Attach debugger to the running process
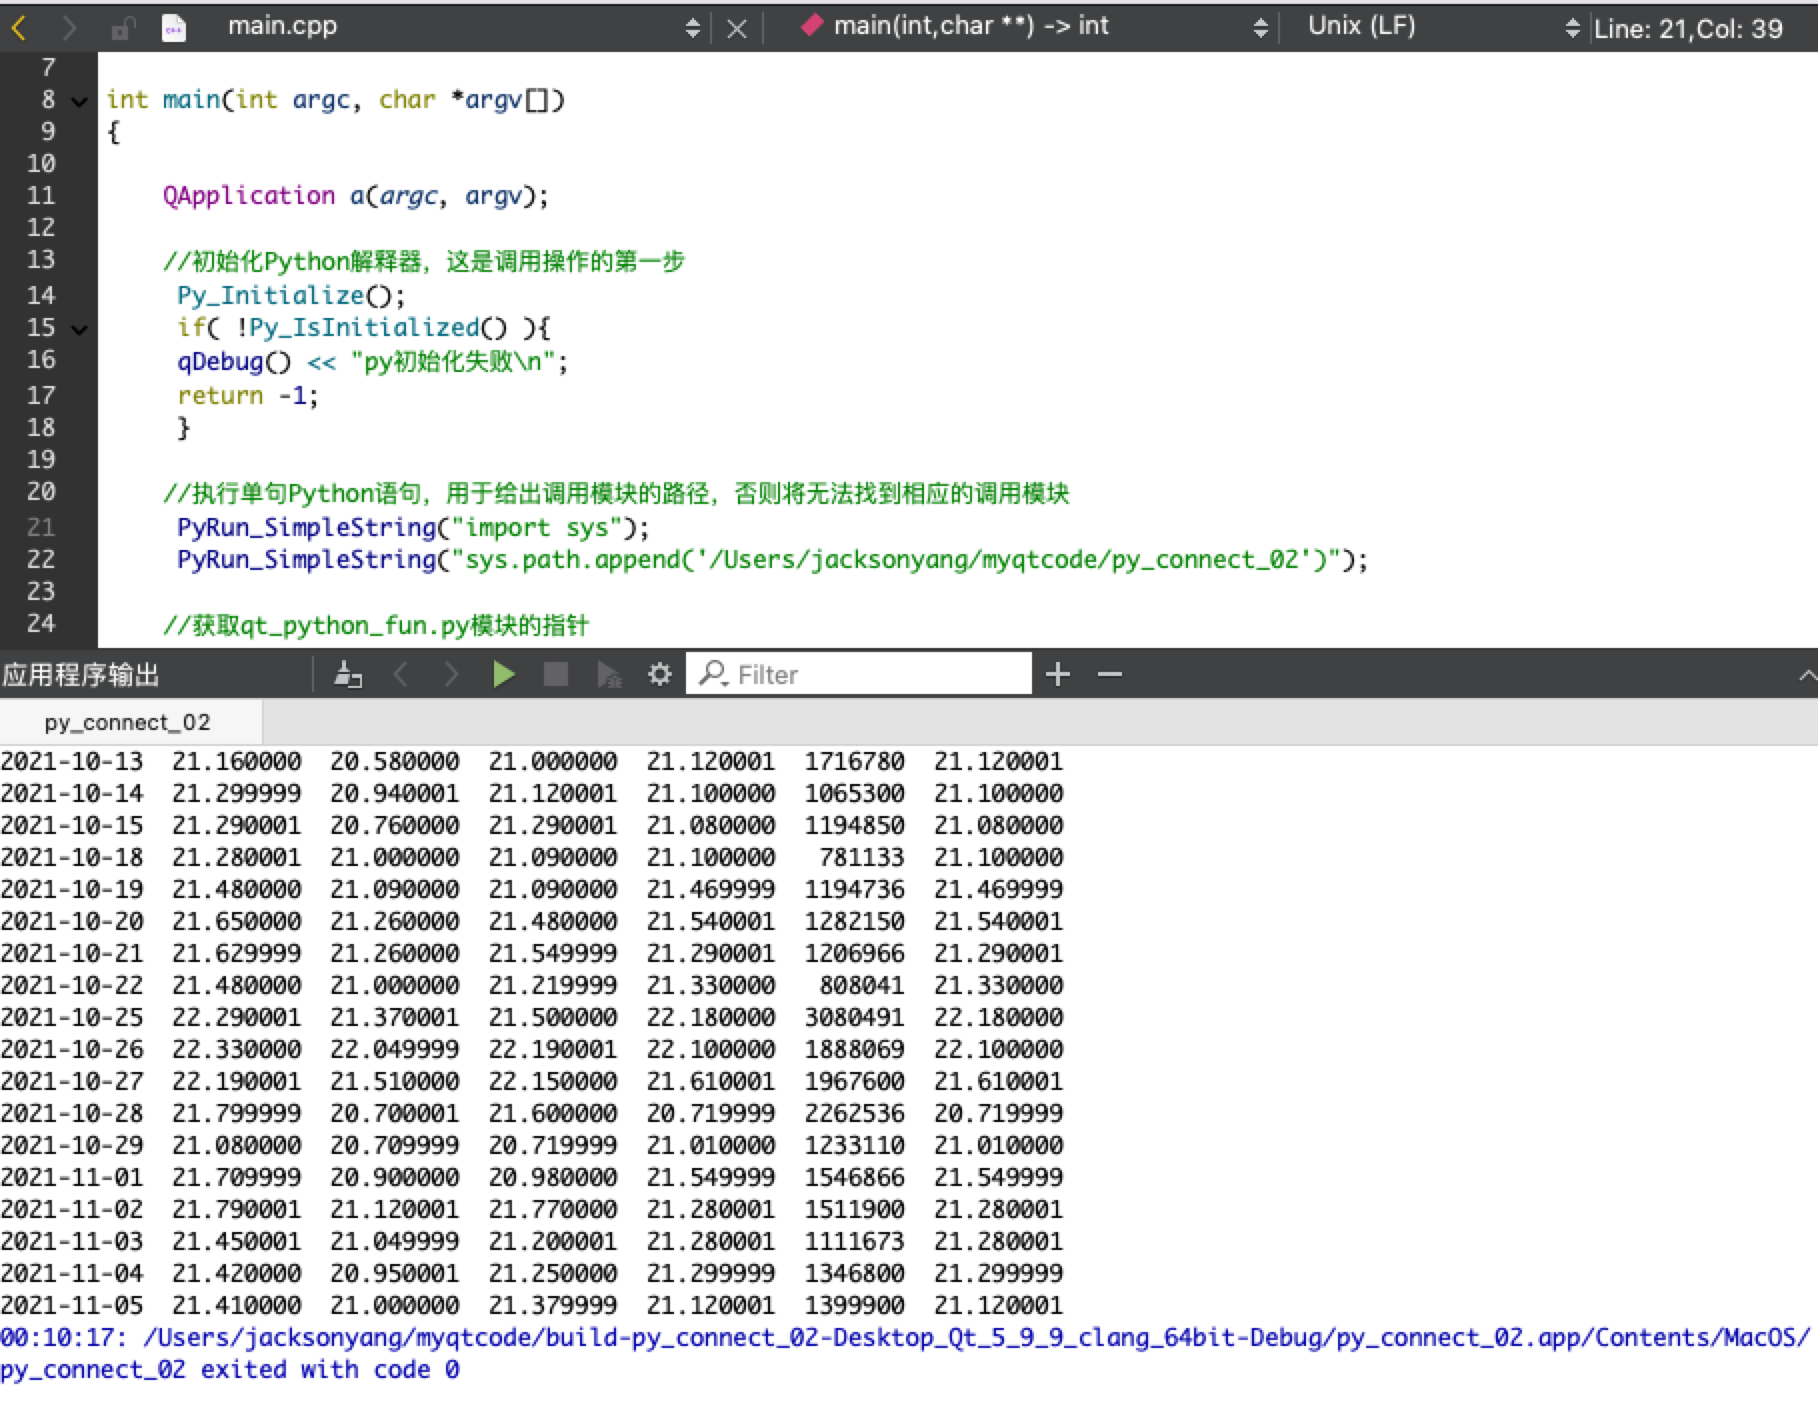 [608, 675]
